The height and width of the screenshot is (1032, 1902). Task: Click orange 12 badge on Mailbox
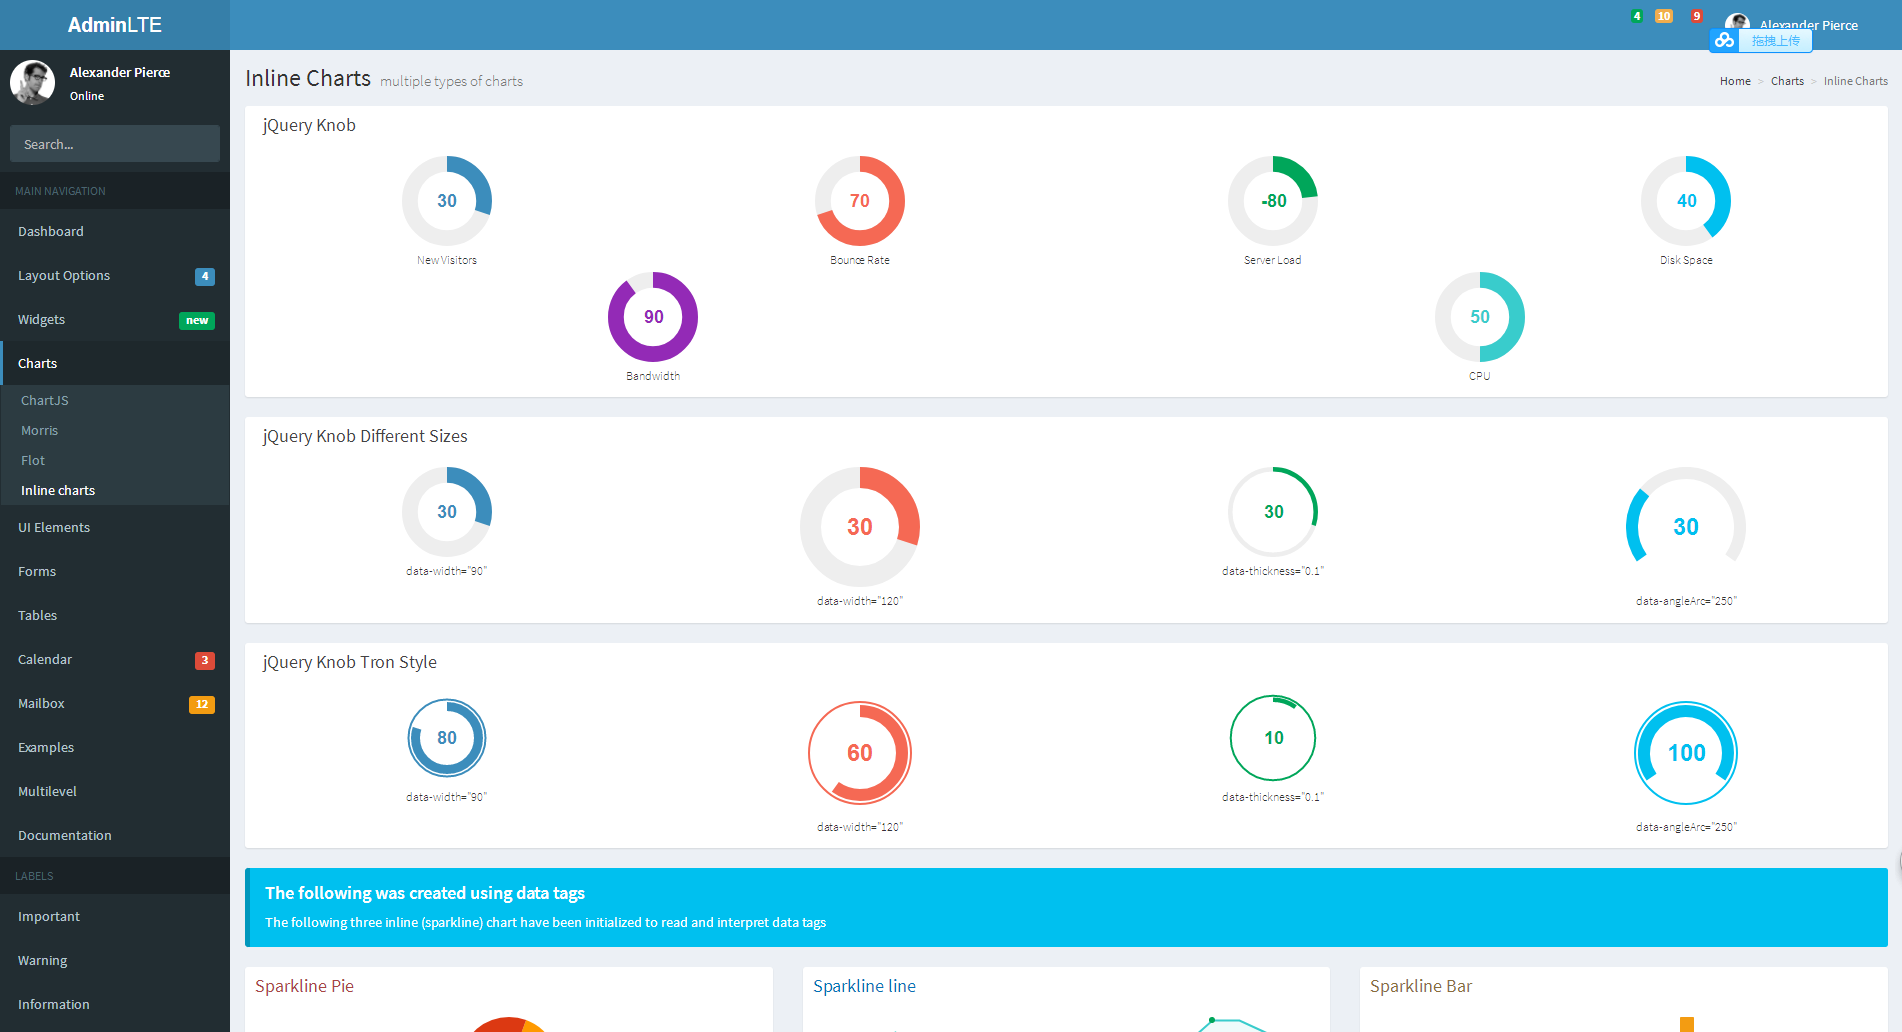[x=202, y=704]
